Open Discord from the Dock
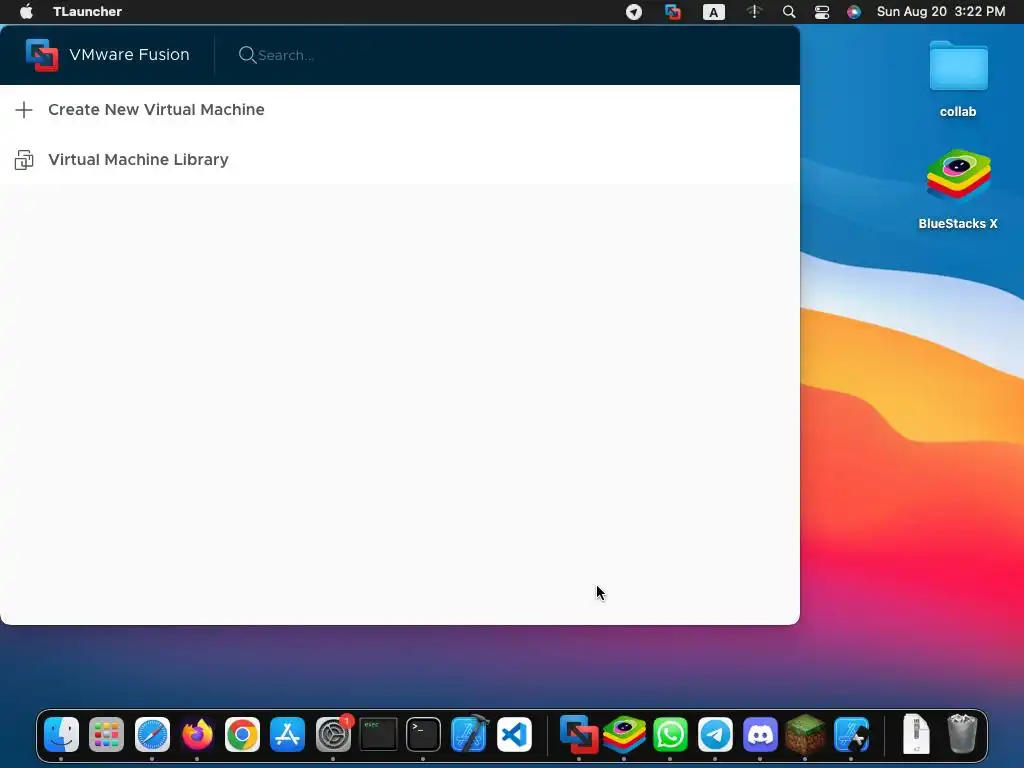 (x=760, y=735)
